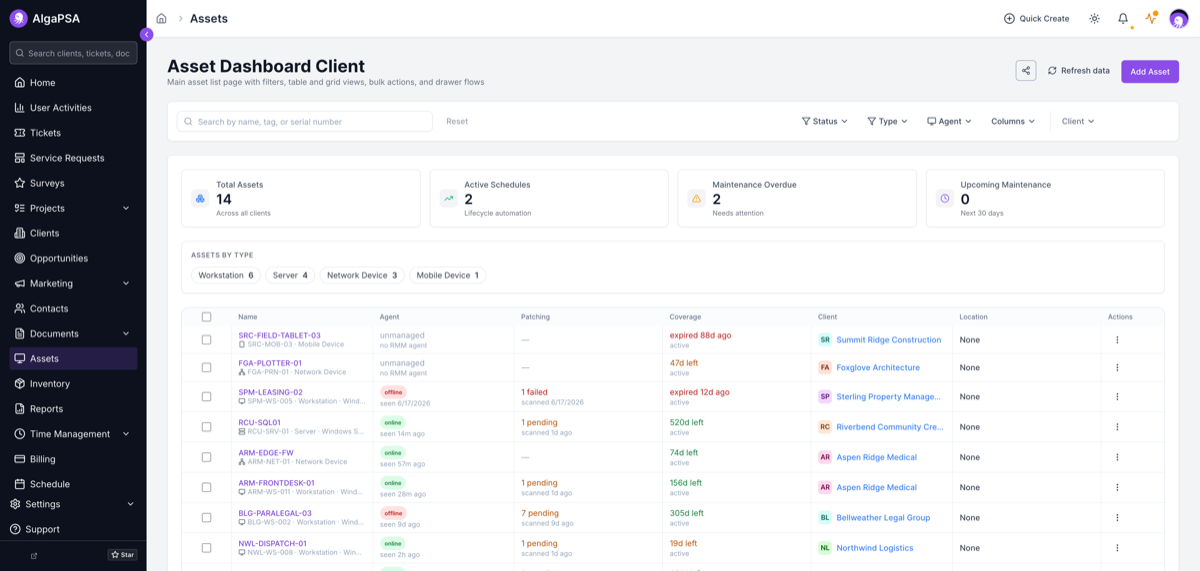The image size is (1200, 571).
Task: Click the share icon button
Action: [1026, 70]
